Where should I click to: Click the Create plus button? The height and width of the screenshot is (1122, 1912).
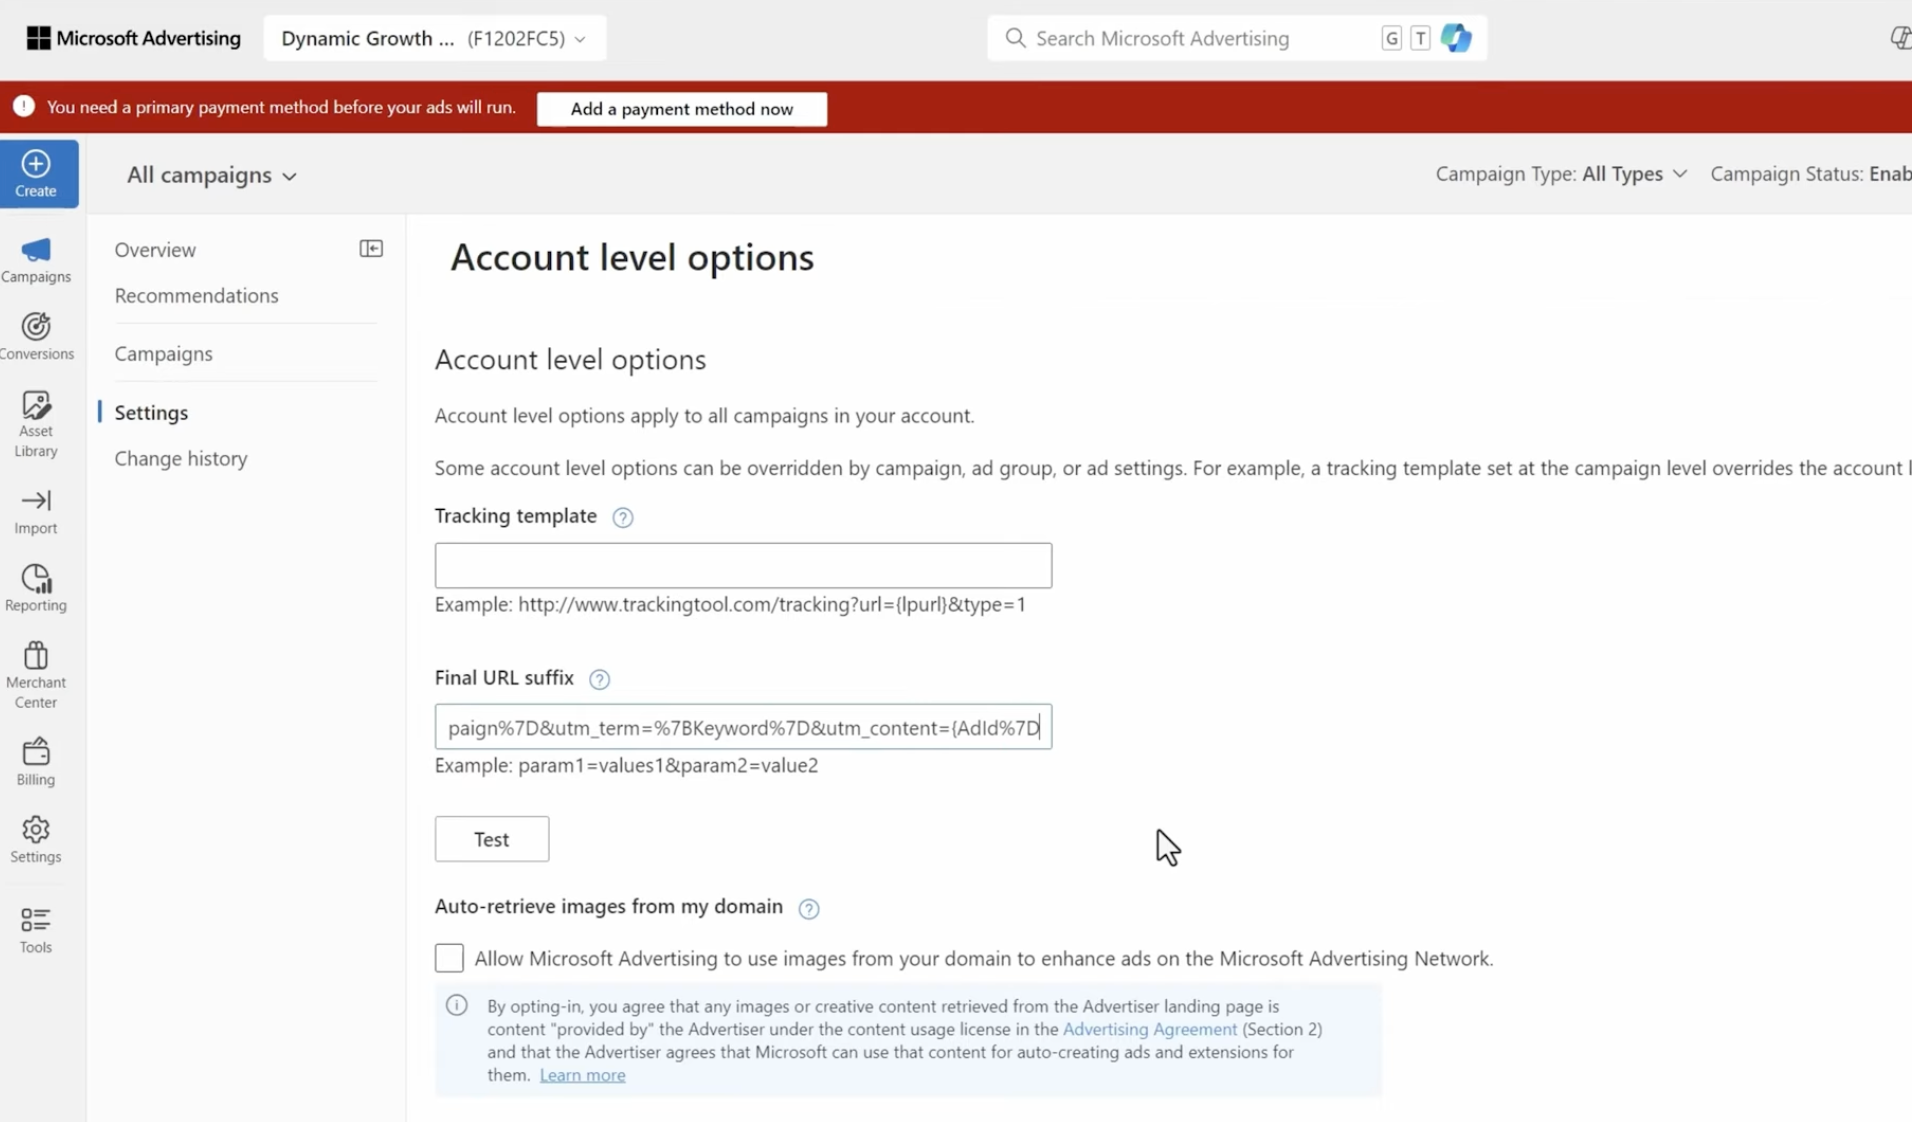point(37,174)
